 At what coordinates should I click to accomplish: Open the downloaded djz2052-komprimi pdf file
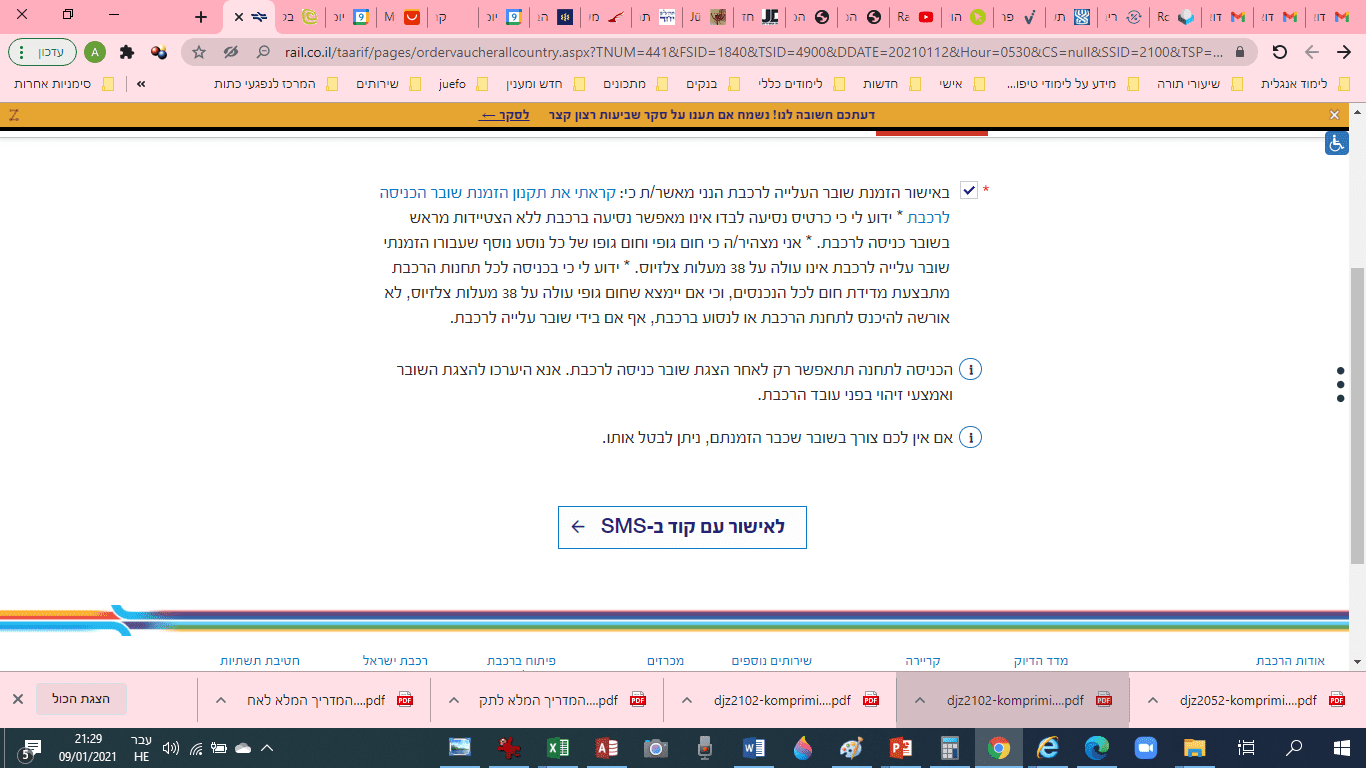[1247, 700]
